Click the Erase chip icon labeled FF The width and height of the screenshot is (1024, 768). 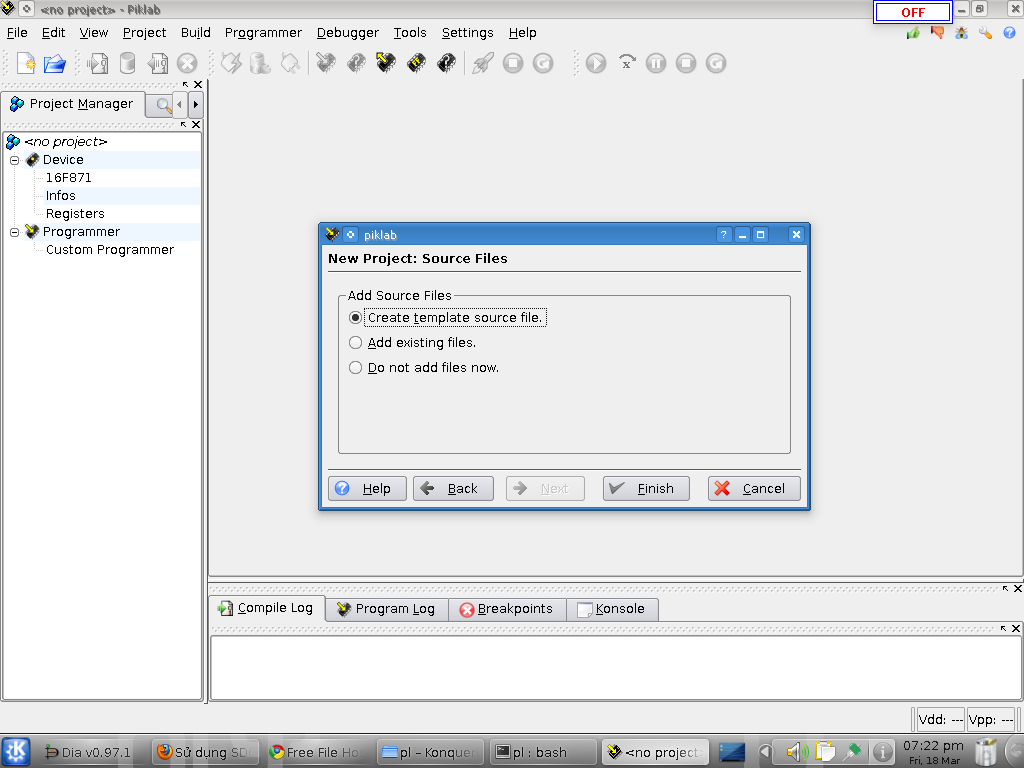[416, 63]
